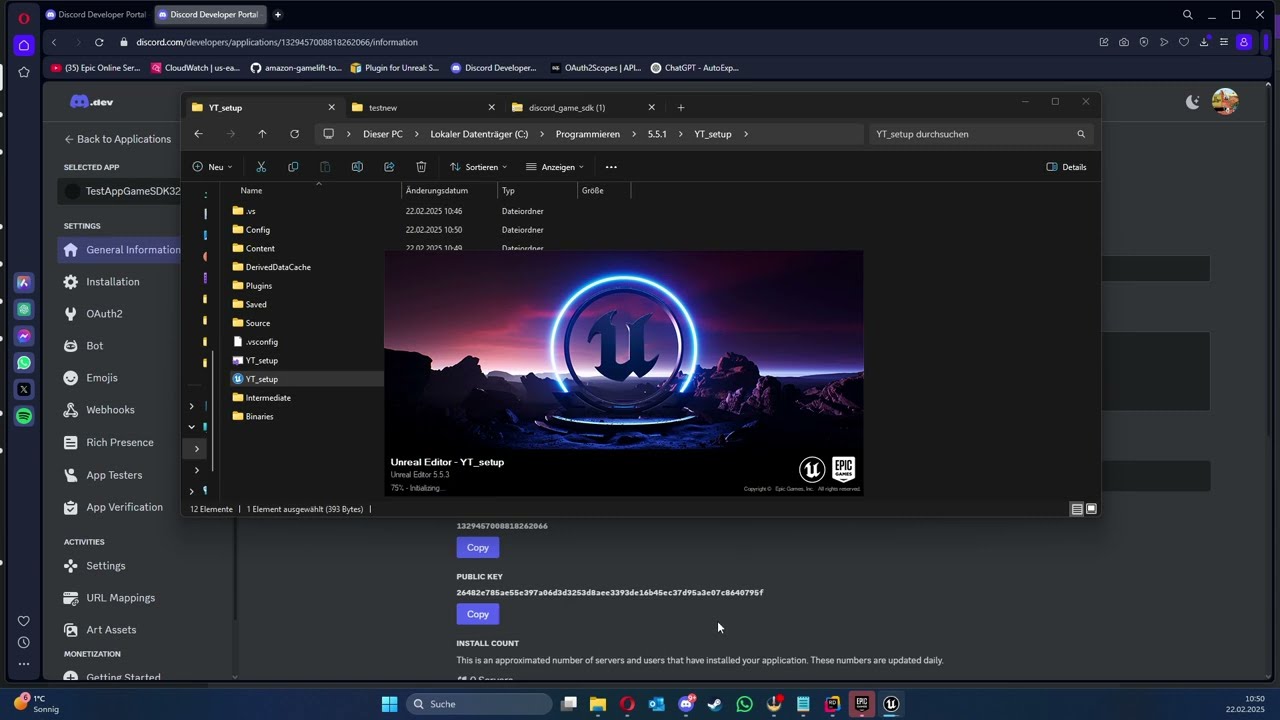Viewport: 1280px width, 720px height.
Task: Open the App Testers page
Action: (114, 475)
